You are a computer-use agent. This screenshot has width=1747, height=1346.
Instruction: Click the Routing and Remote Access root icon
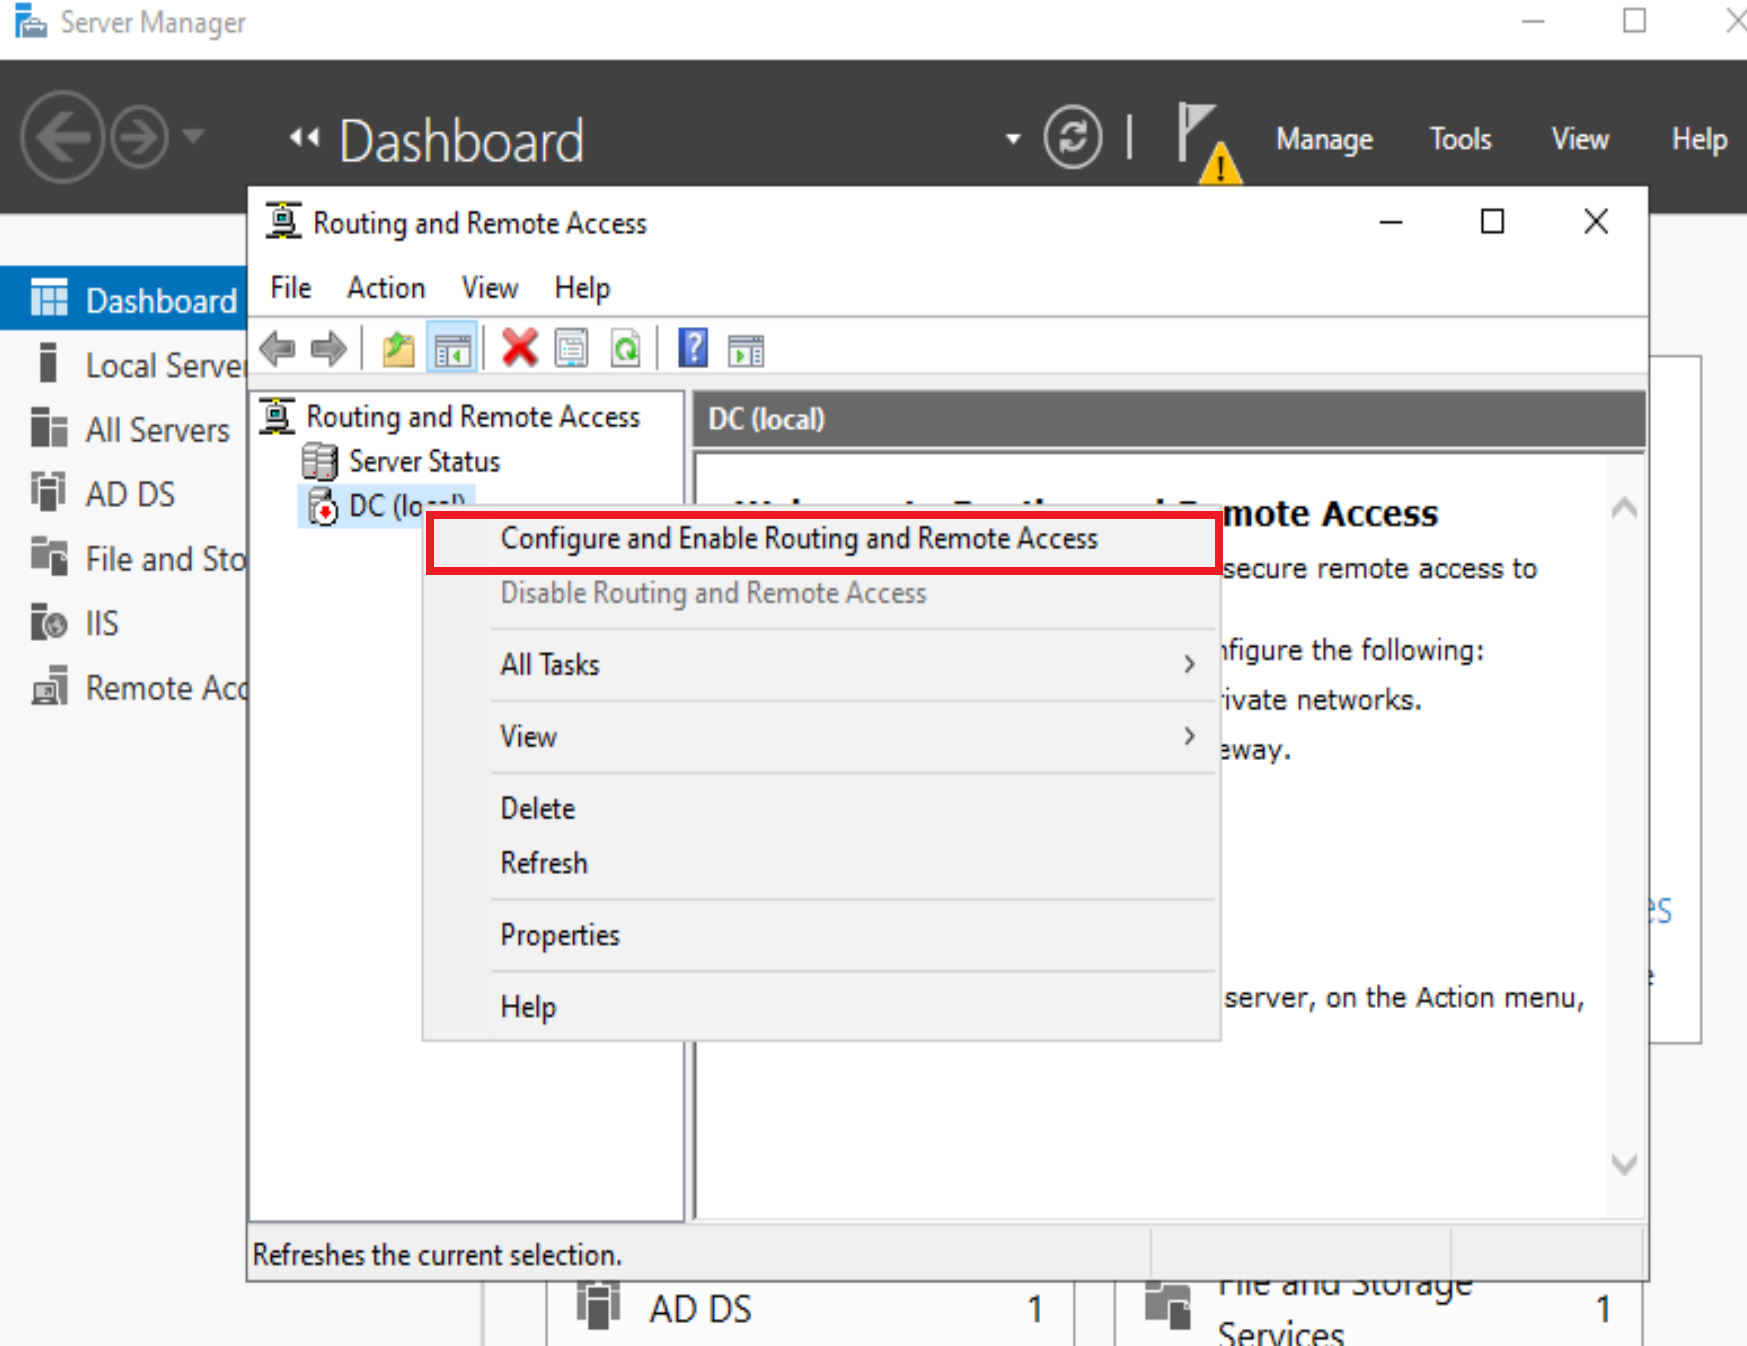click(277, 416)
